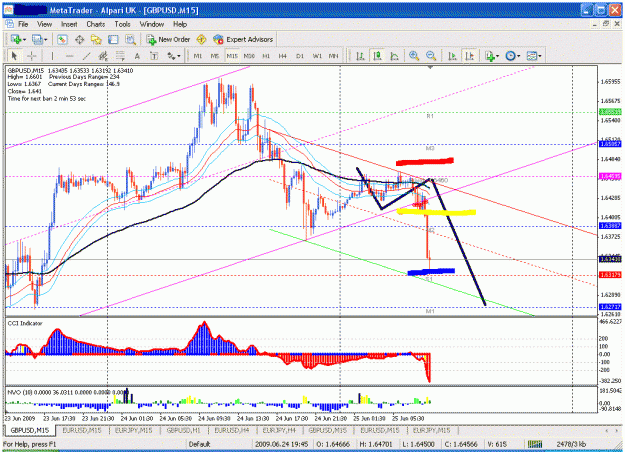Click the New Order button

coord(168,39)
